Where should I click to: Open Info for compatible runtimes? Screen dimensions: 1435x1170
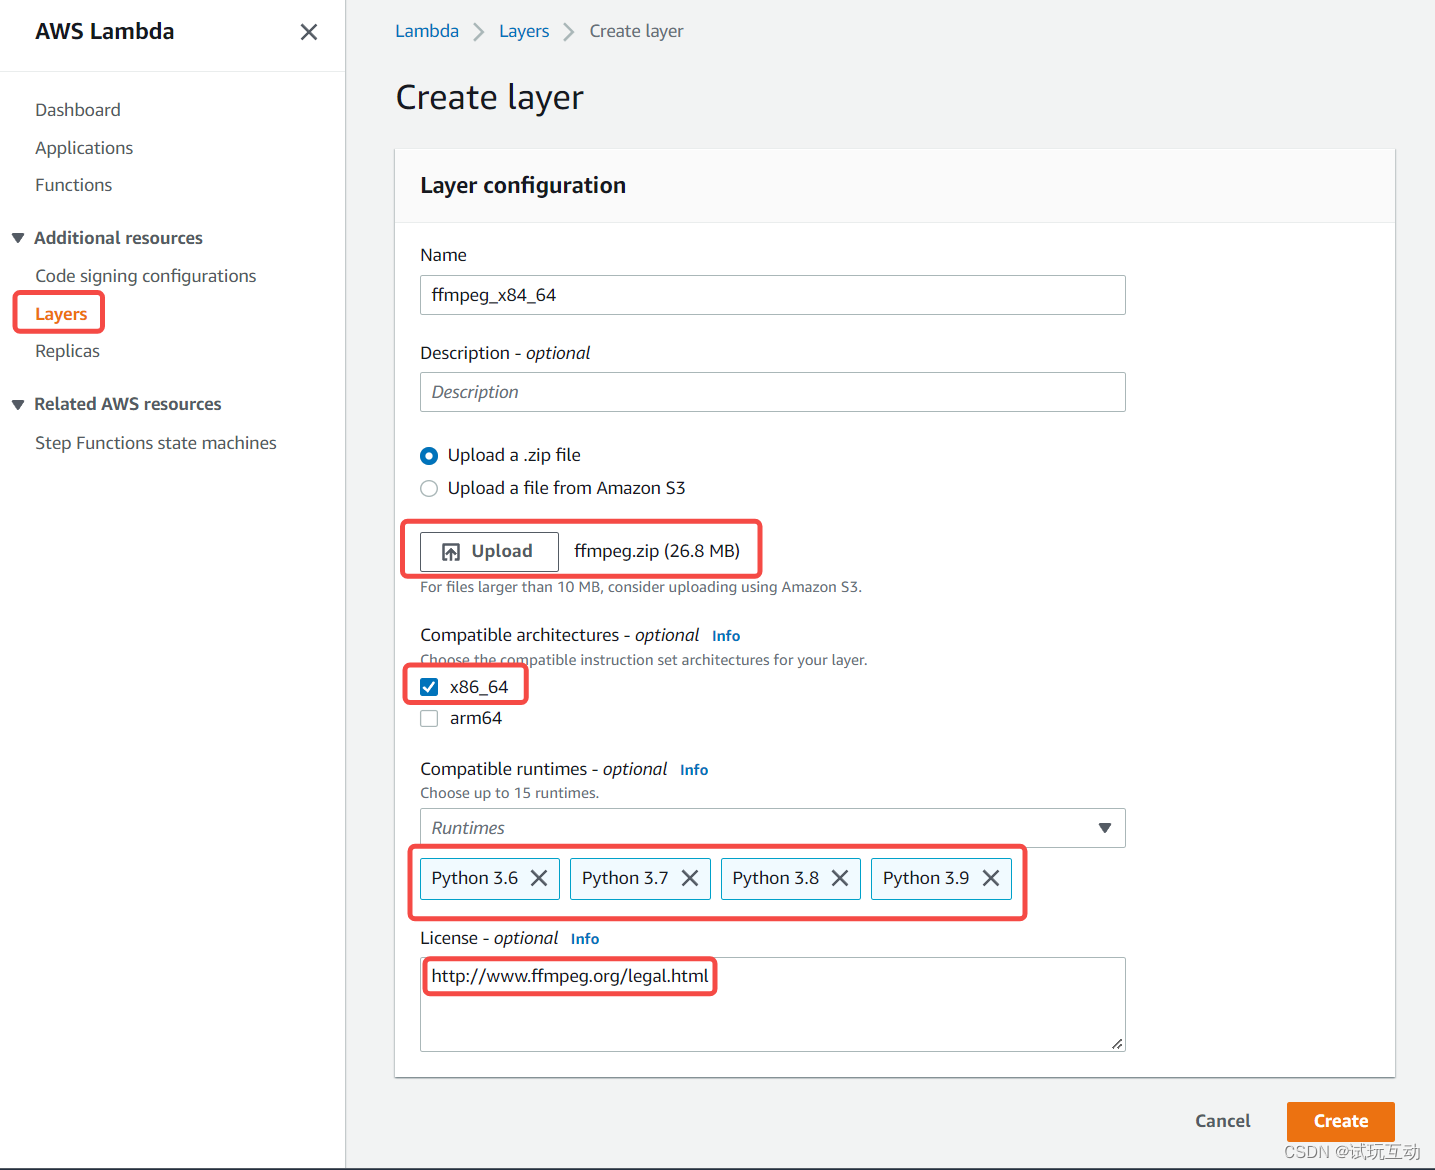tap(694, 770)
